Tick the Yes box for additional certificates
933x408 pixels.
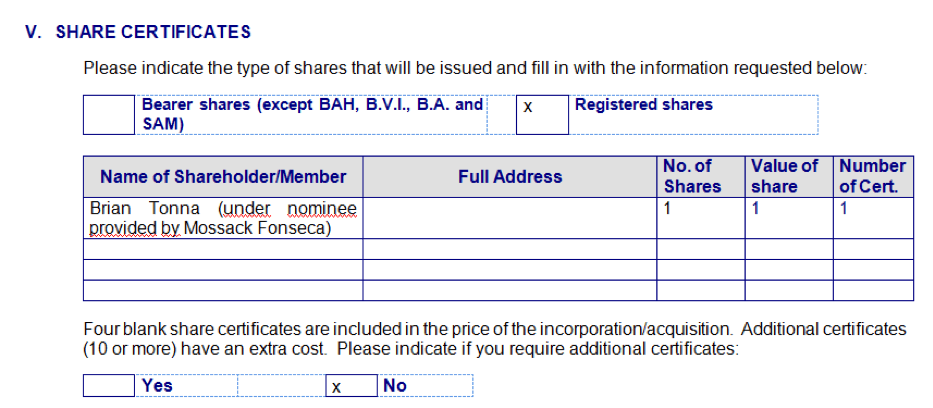(108, 386)
